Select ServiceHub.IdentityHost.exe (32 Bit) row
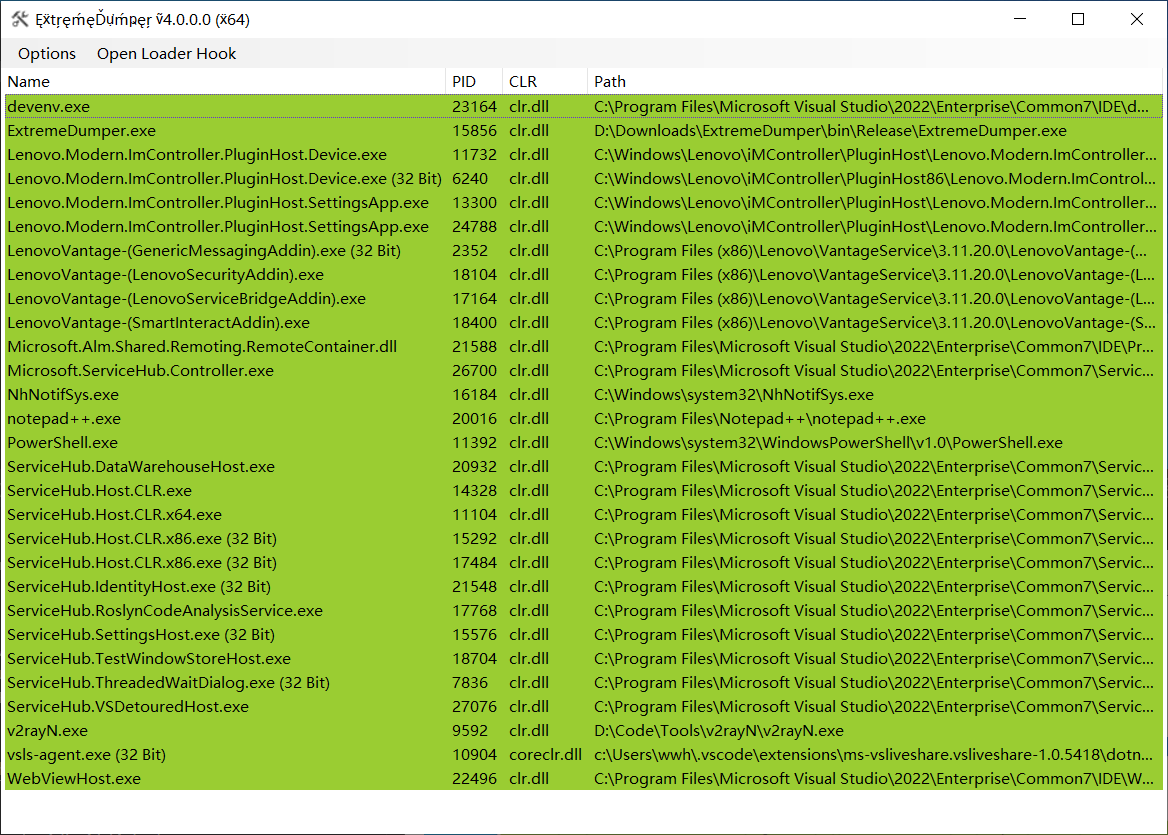The height and width of the screenshot is (835, 1168). 583,586
